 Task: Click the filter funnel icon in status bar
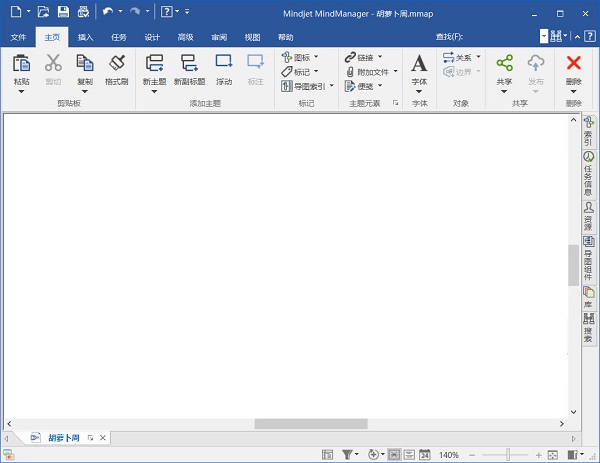click(x=347, y=455)
